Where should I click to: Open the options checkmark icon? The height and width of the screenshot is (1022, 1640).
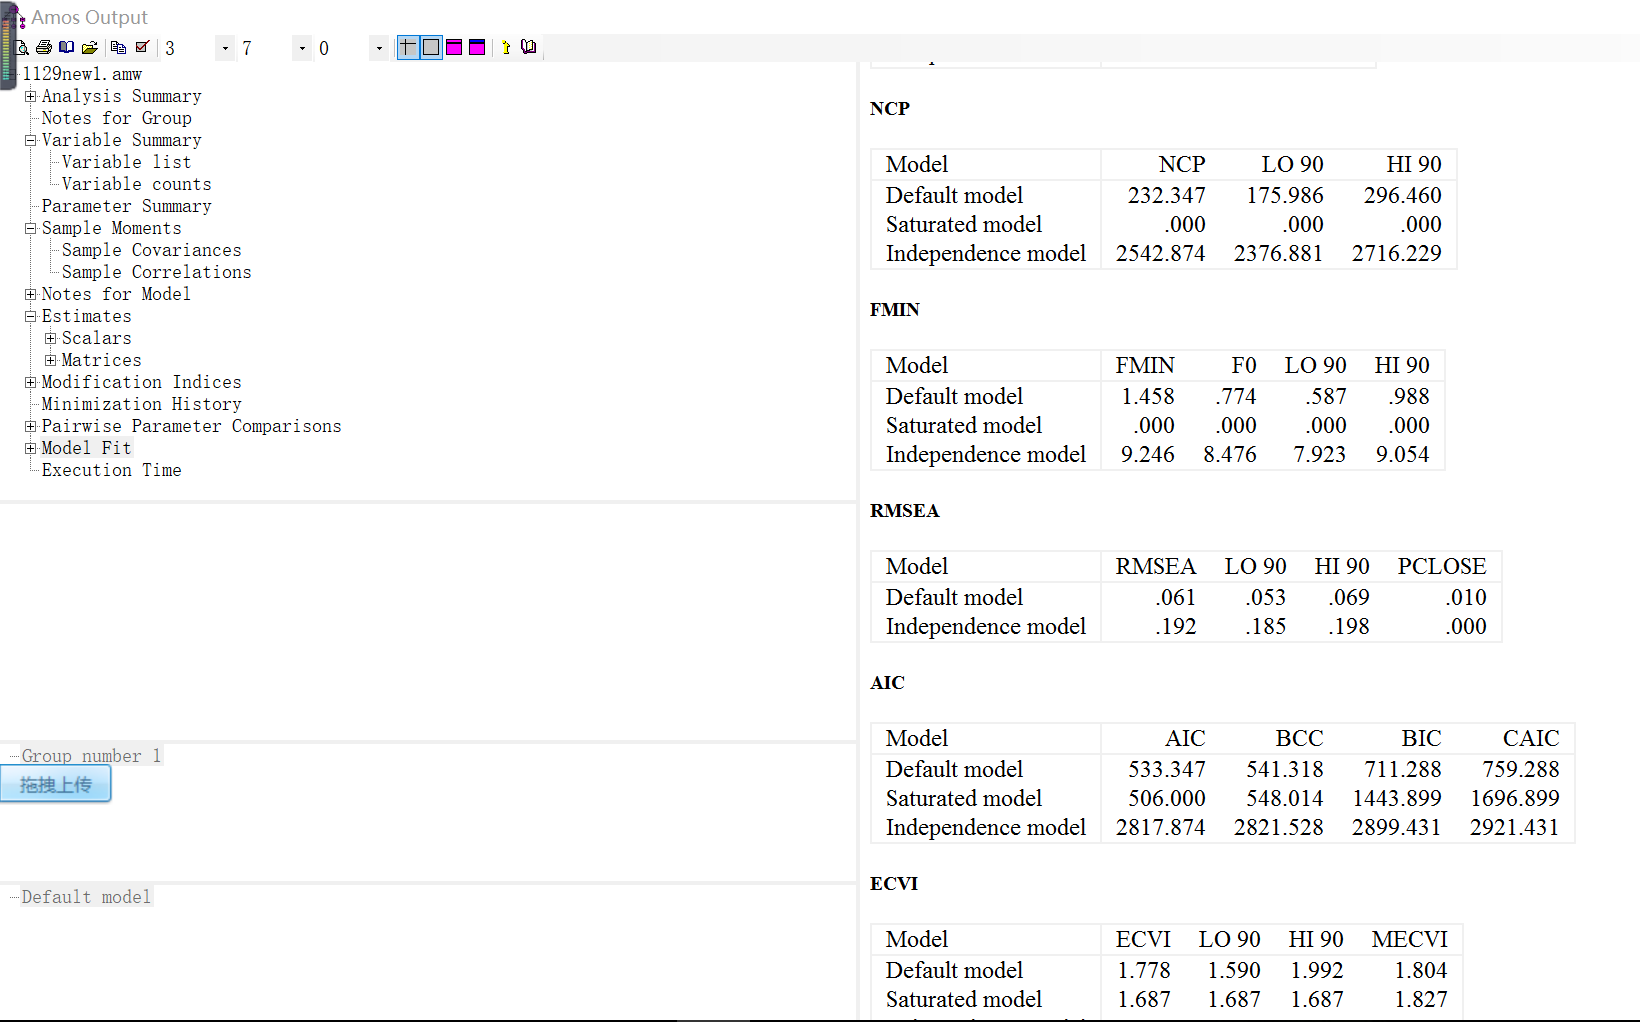[x=142, y=47]
